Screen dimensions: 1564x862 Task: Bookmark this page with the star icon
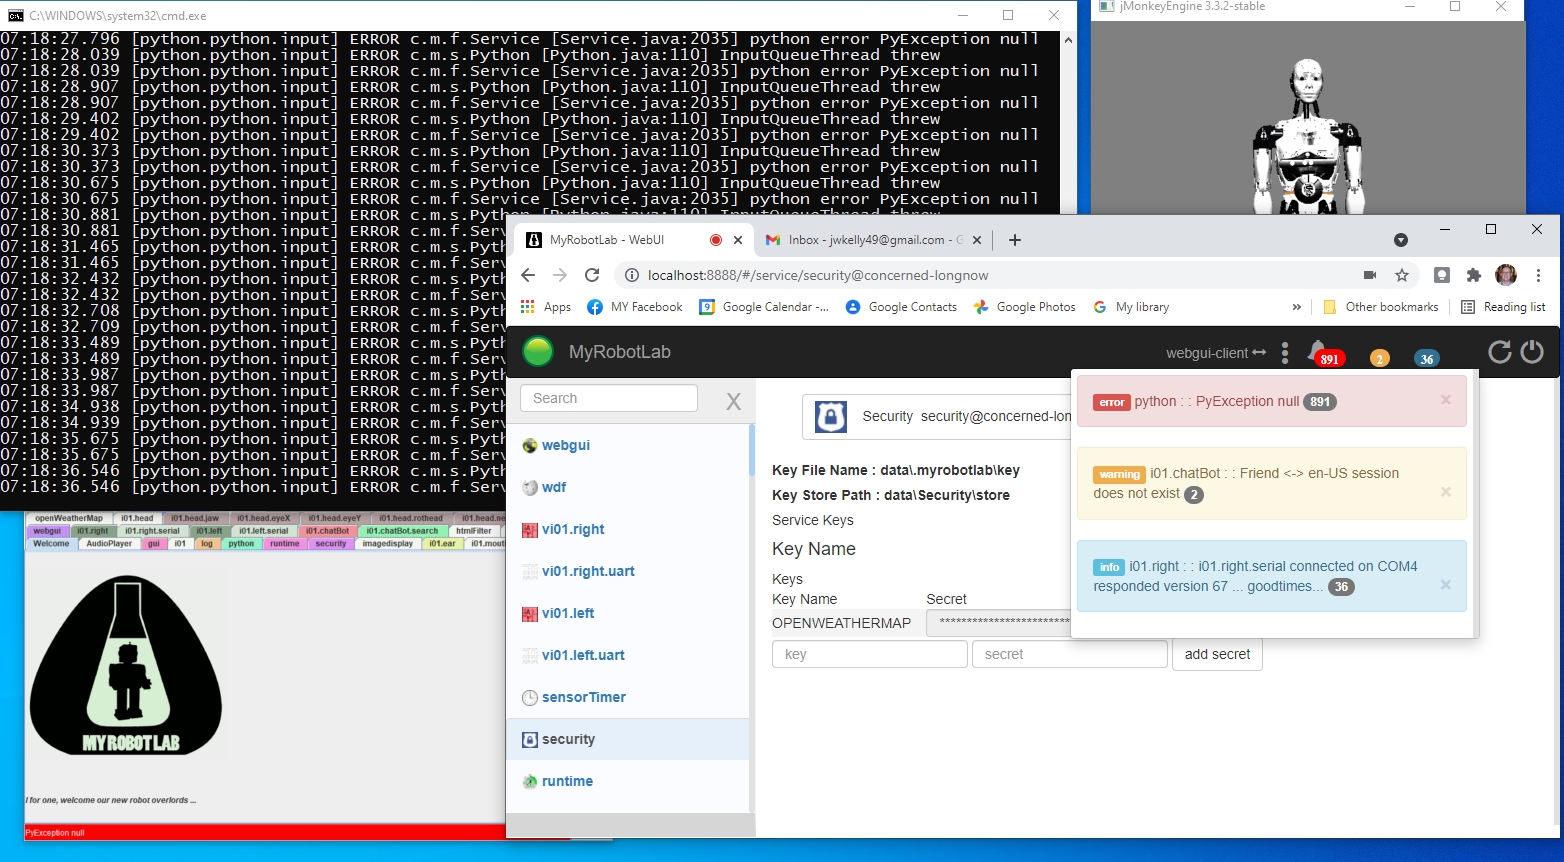pos(1402,275)
